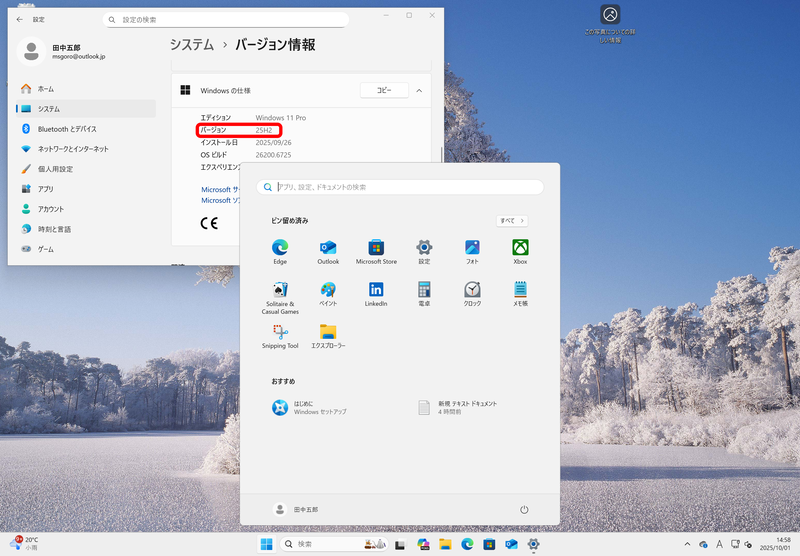Viewport: 800px width, 556px height.
Task: Expand hidden system tray icons chevron
Action: (x=687, y=544)
